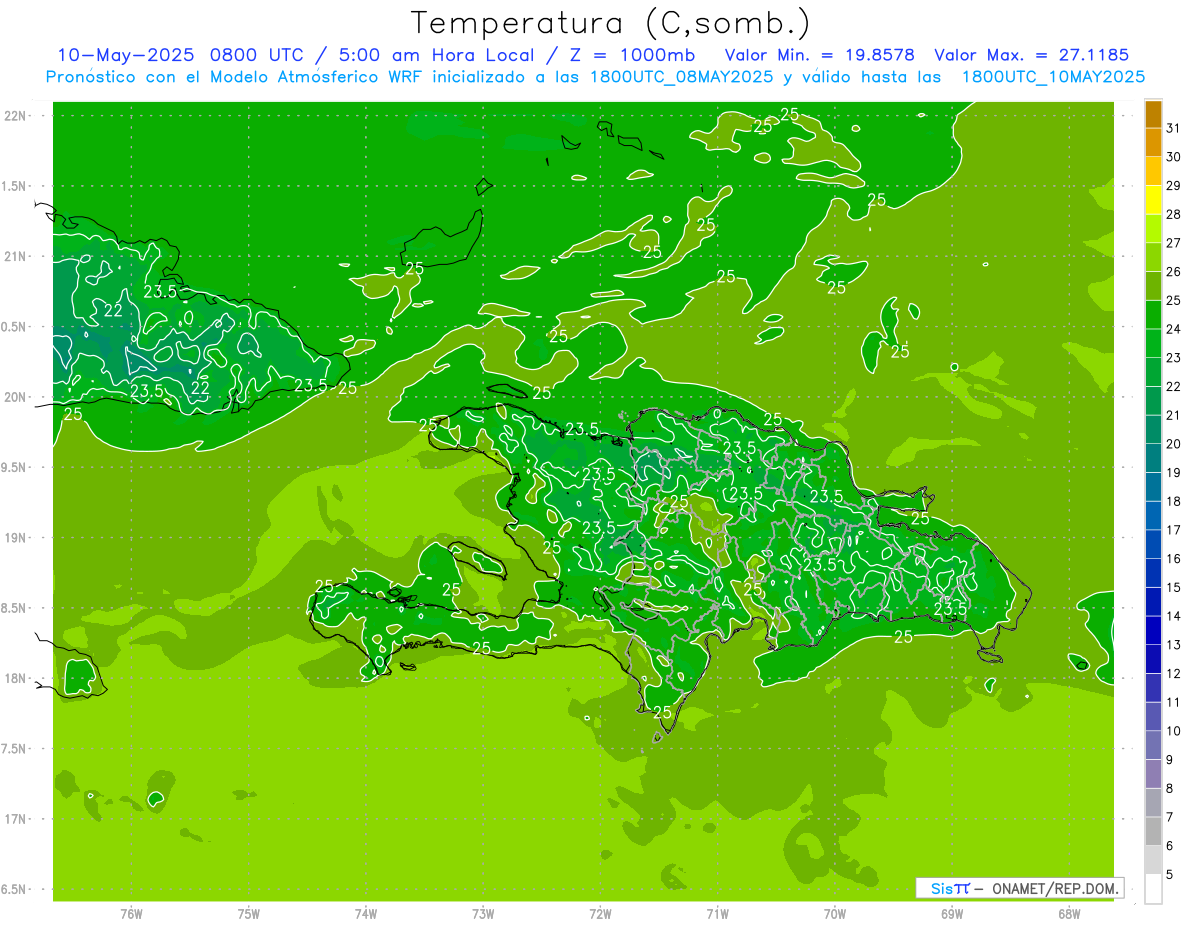
Task: Click latitude axis label "22N"
Action: click(15, 116)
